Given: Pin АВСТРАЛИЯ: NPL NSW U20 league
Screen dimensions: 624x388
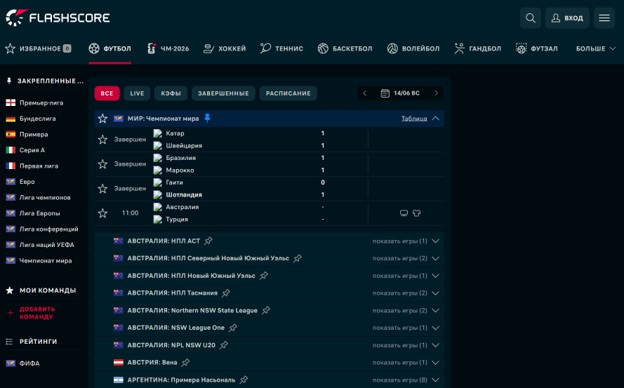Looking at the screenshot, I should 224,345.
